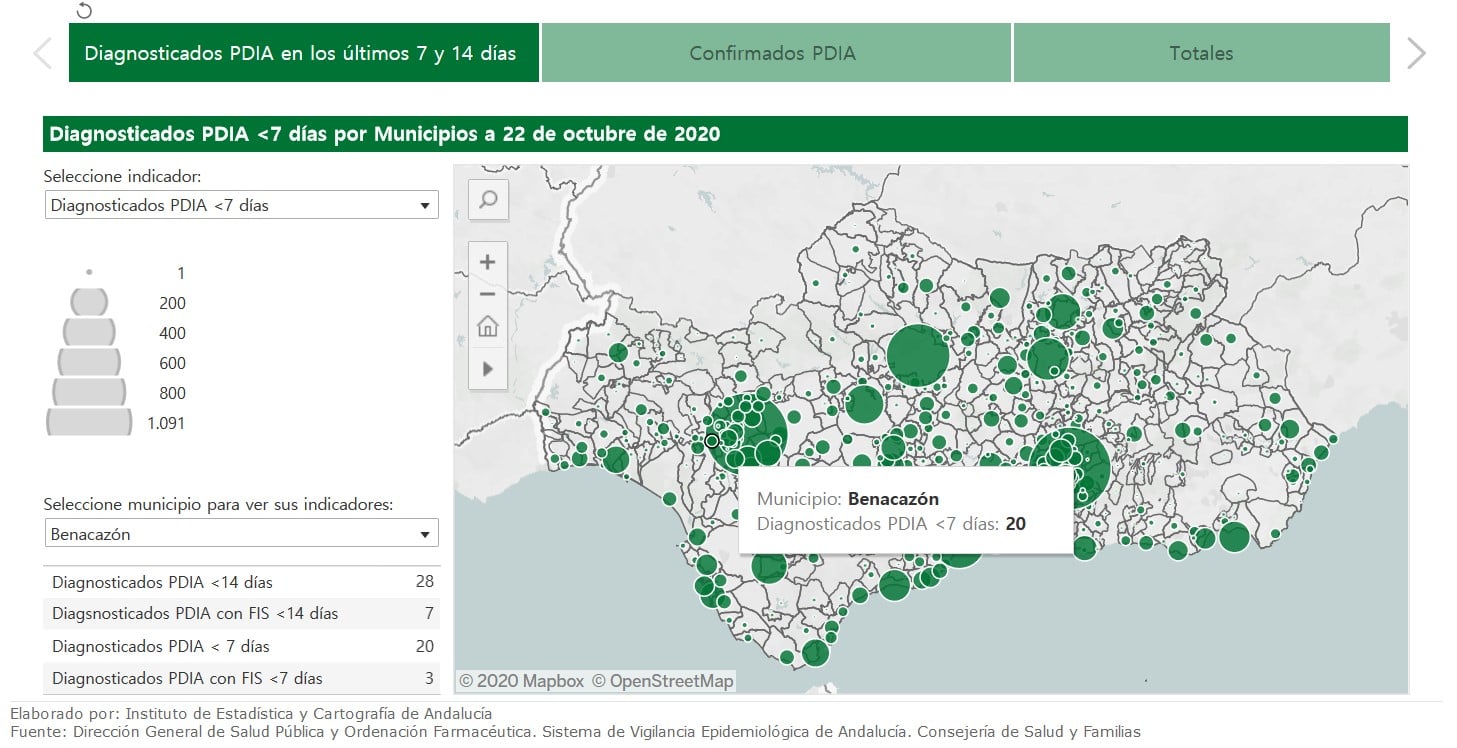Click the Mapbox attribution link

click(x=521, y=681)
